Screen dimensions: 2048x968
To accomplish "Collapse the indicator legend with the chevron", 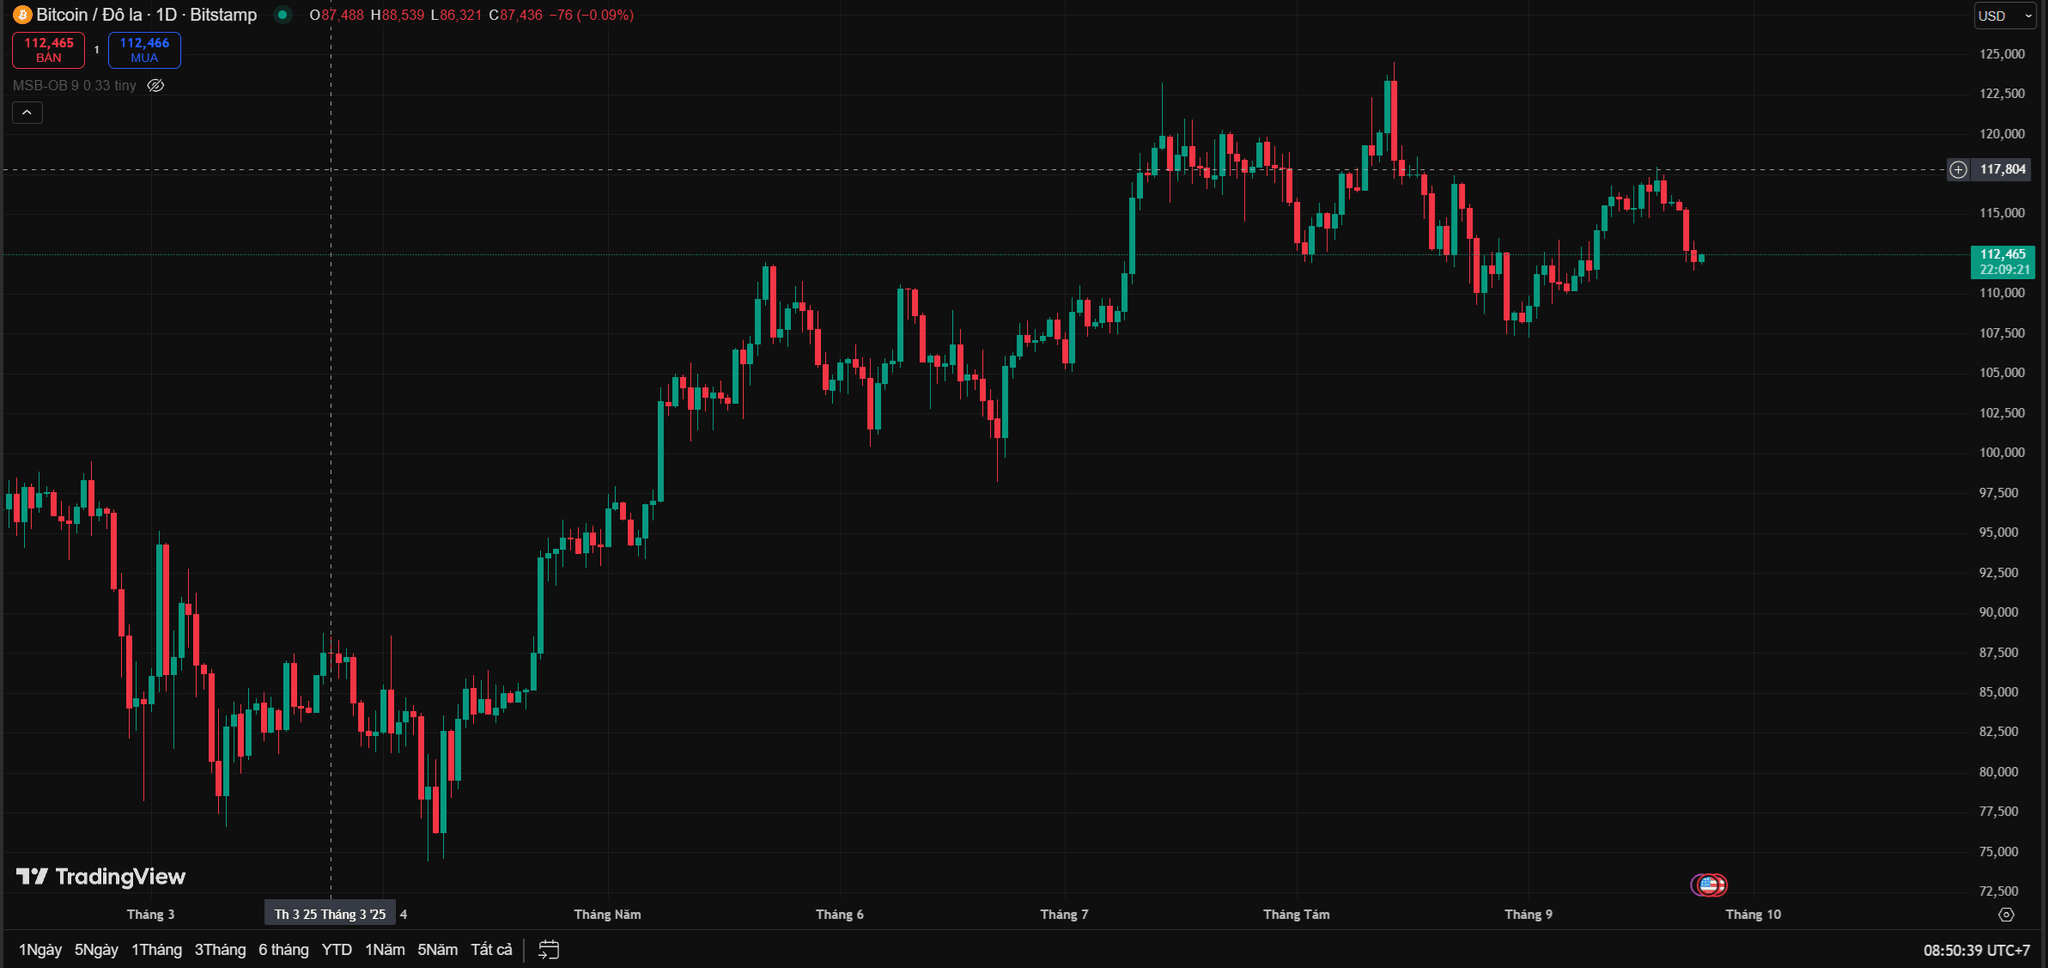I will click(27, 113).
